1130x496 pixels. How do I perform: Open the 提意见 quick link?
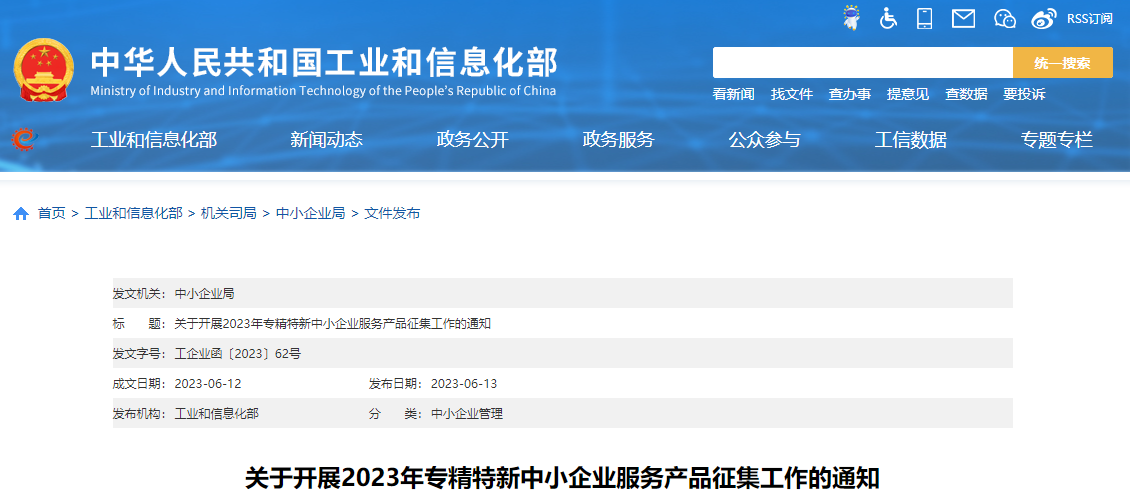[x=908, y=94]
